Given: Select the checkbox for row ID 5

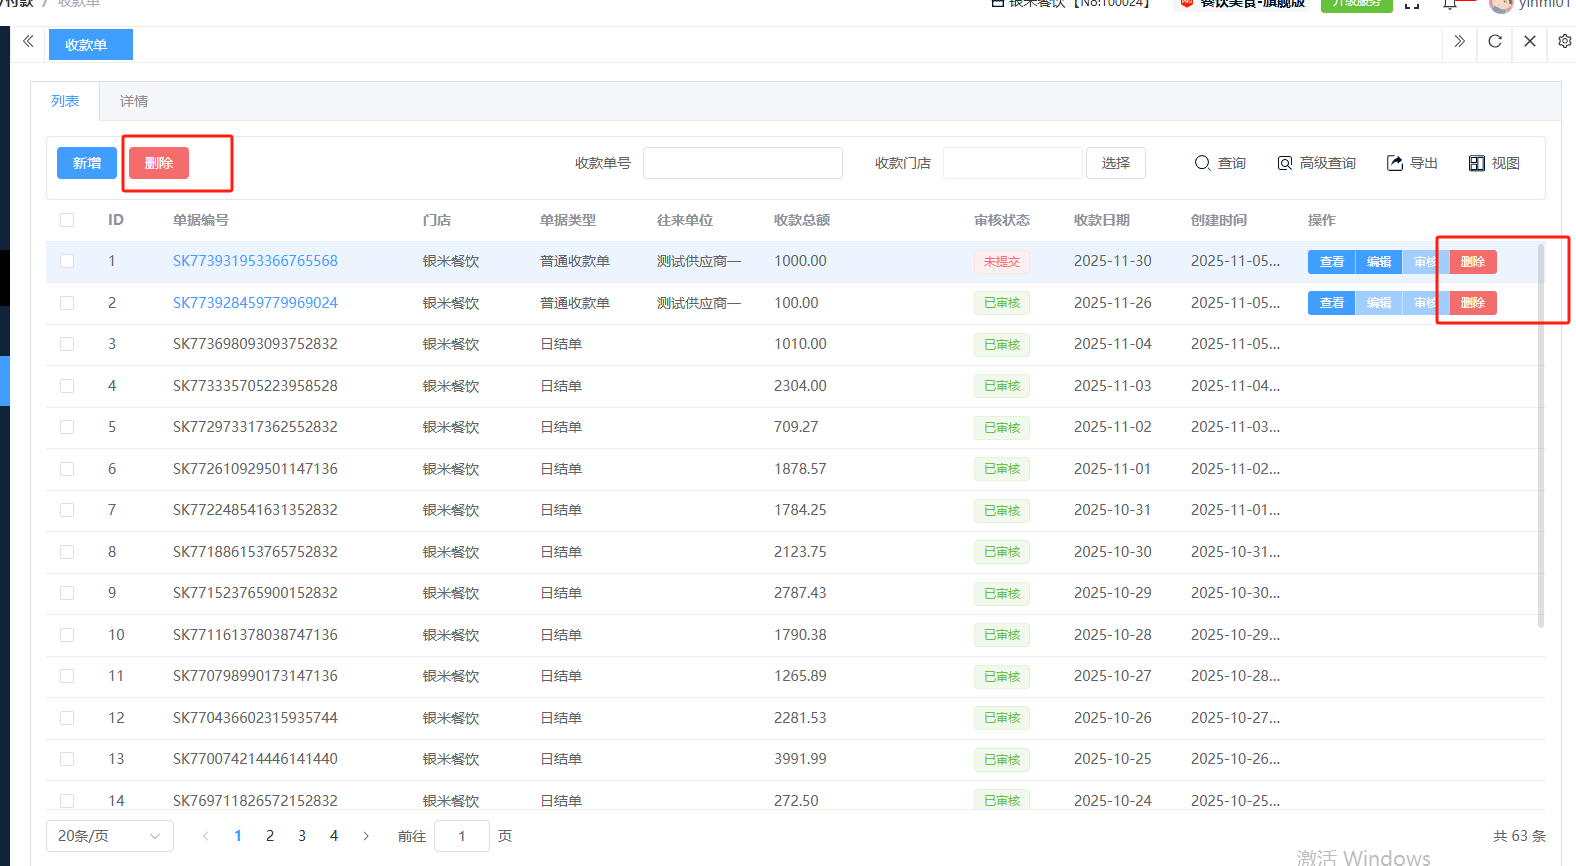Looking at the screenshot, I should click(67, 427).
